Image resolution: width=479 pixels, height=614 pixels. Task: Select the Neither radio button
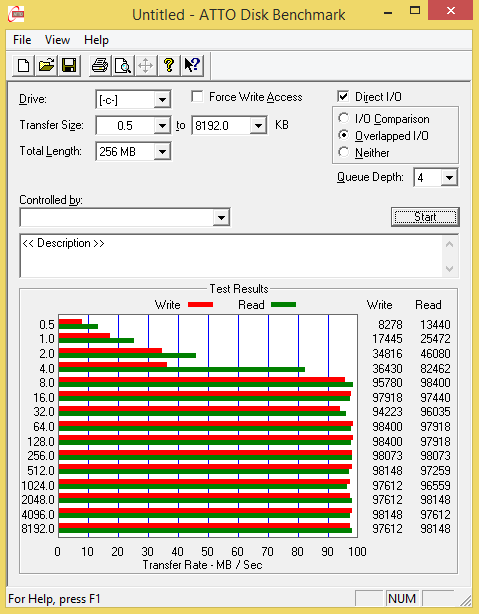tap(343, 152)
